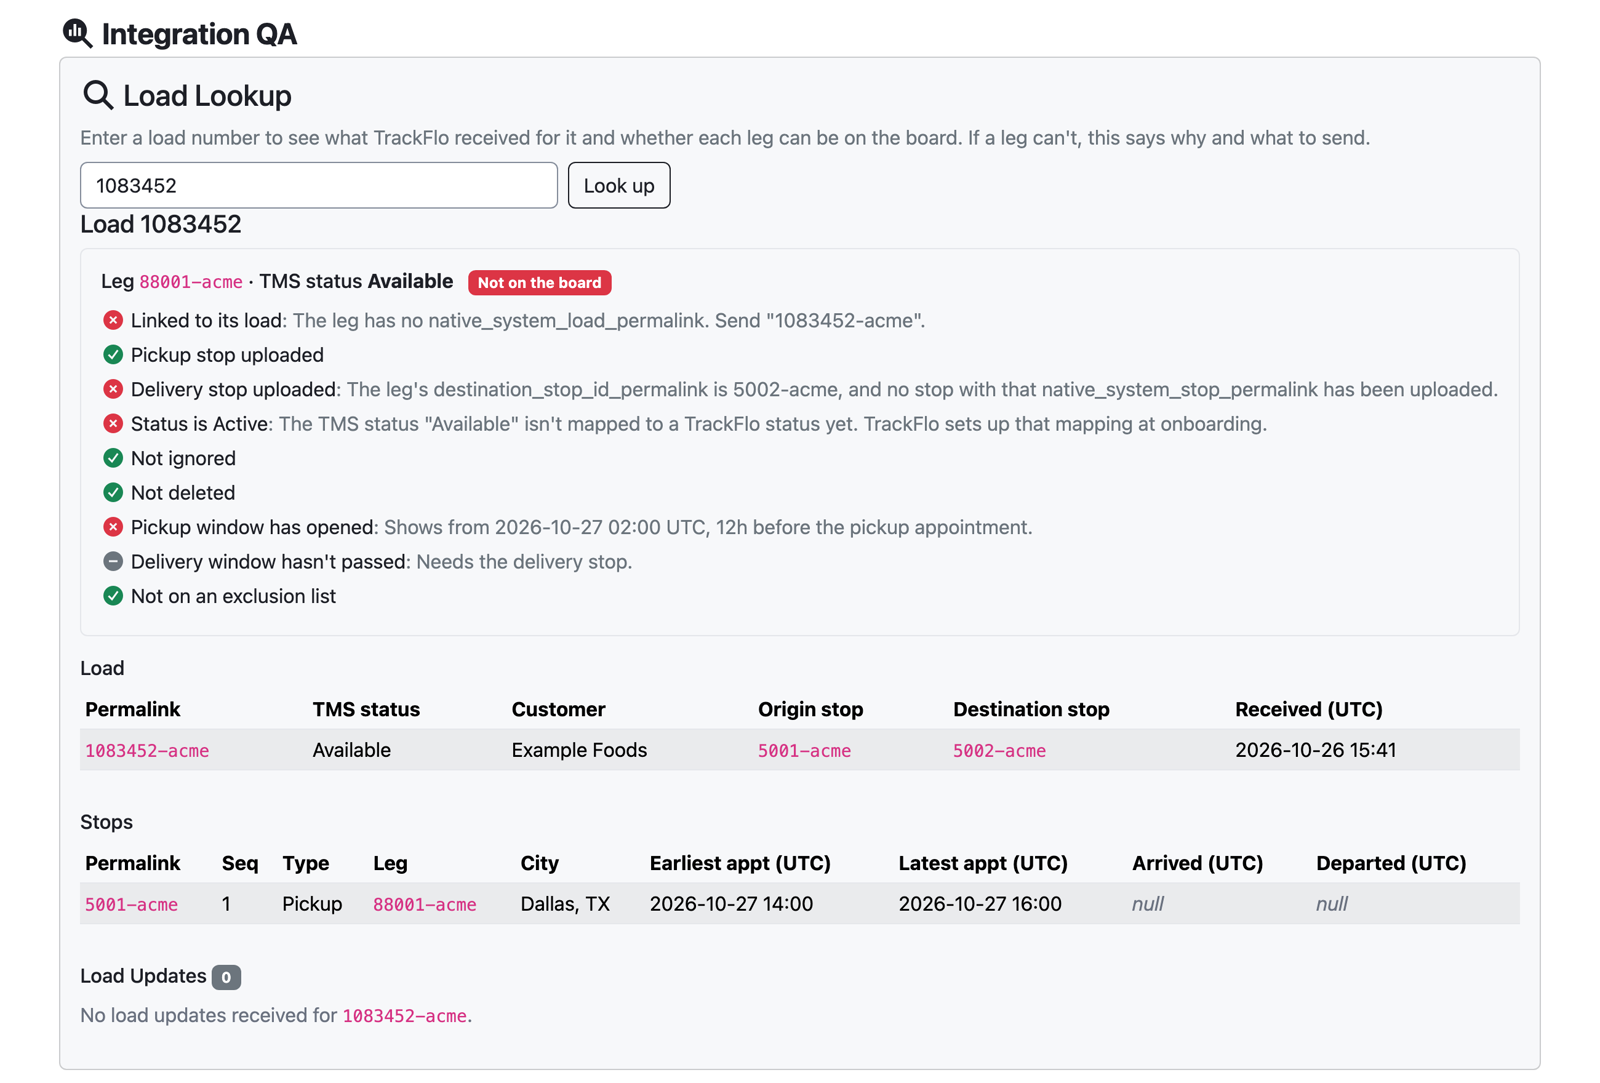Click red X icon beside Pickup window has opened

pyautogui.click(x=113, y=527)
